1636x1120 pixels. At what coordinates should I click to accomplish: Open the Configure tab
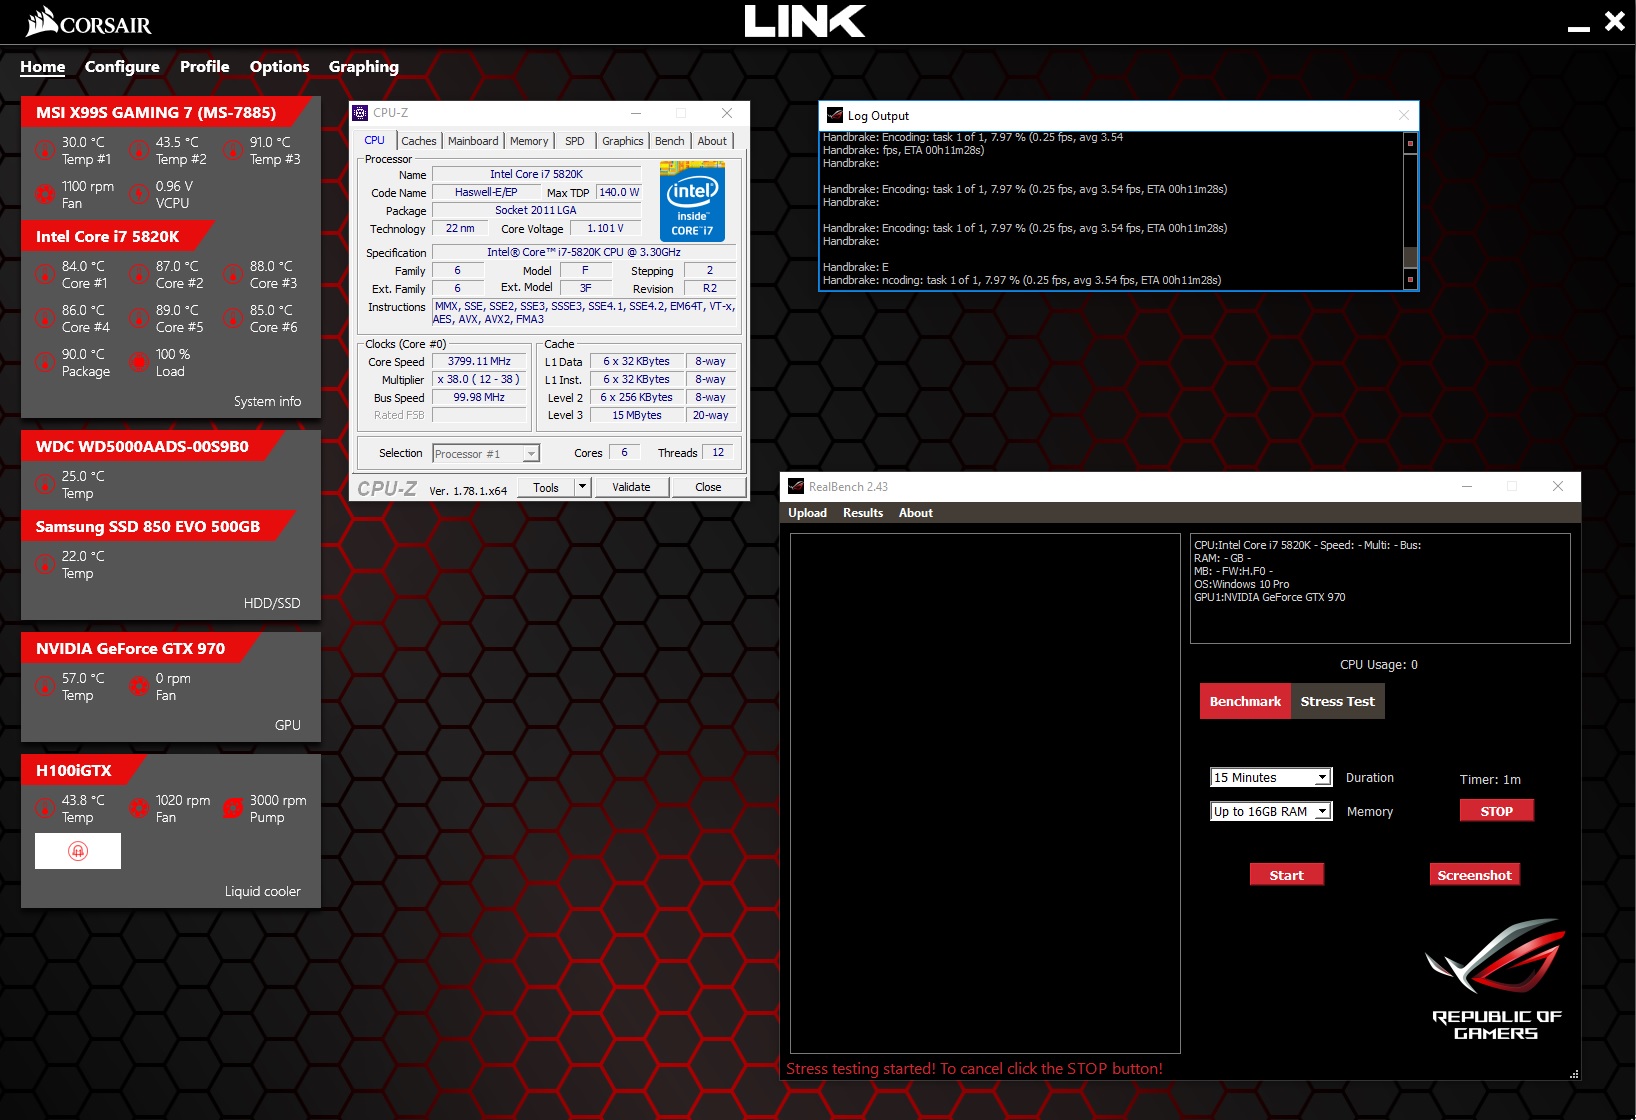tap(122, 67)
